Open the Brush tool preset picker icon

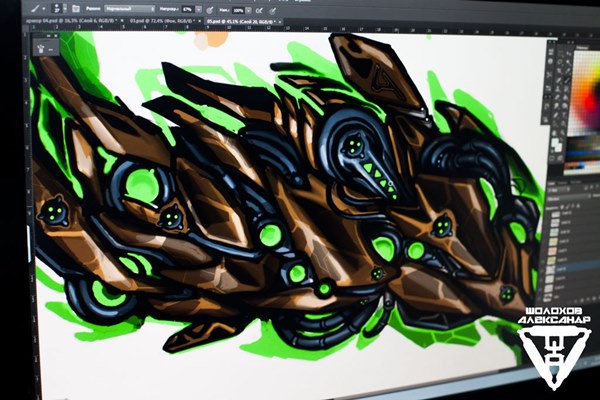(x=35, y=8)
